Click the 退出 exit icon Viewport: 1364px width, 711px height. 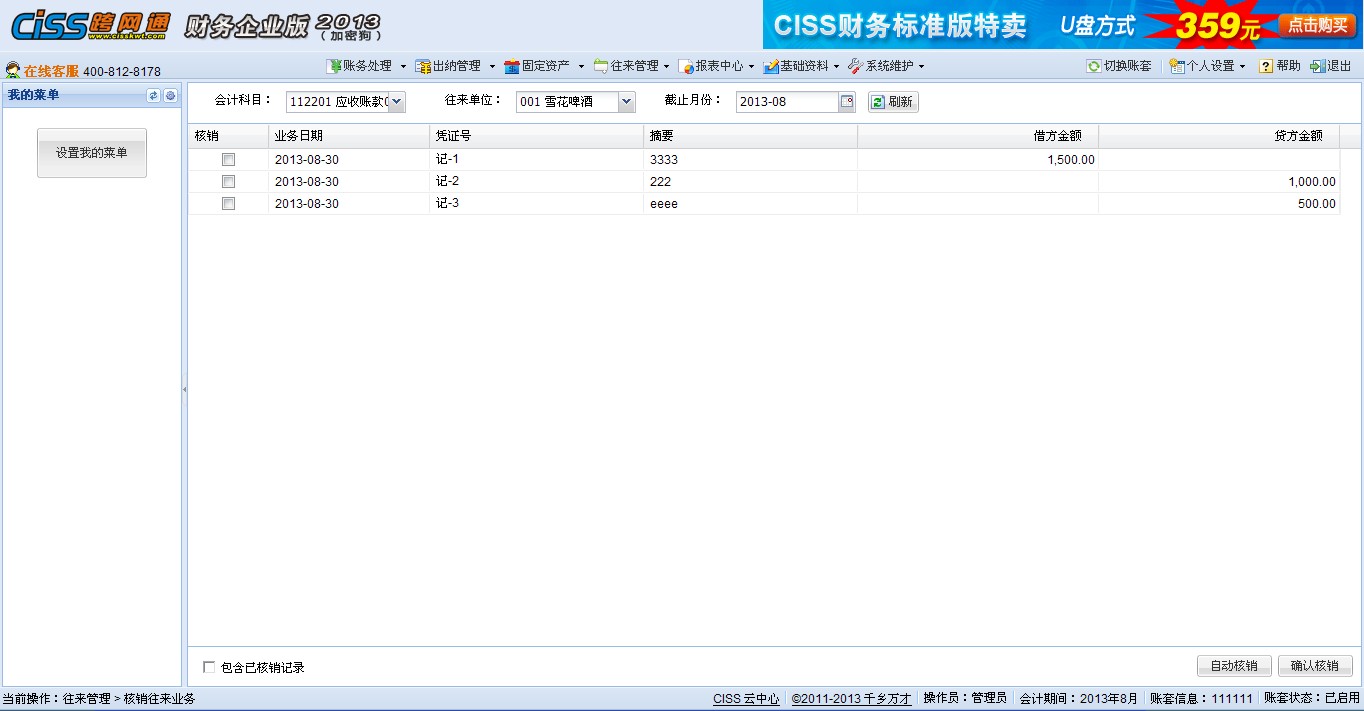[x=1317, y=66]
